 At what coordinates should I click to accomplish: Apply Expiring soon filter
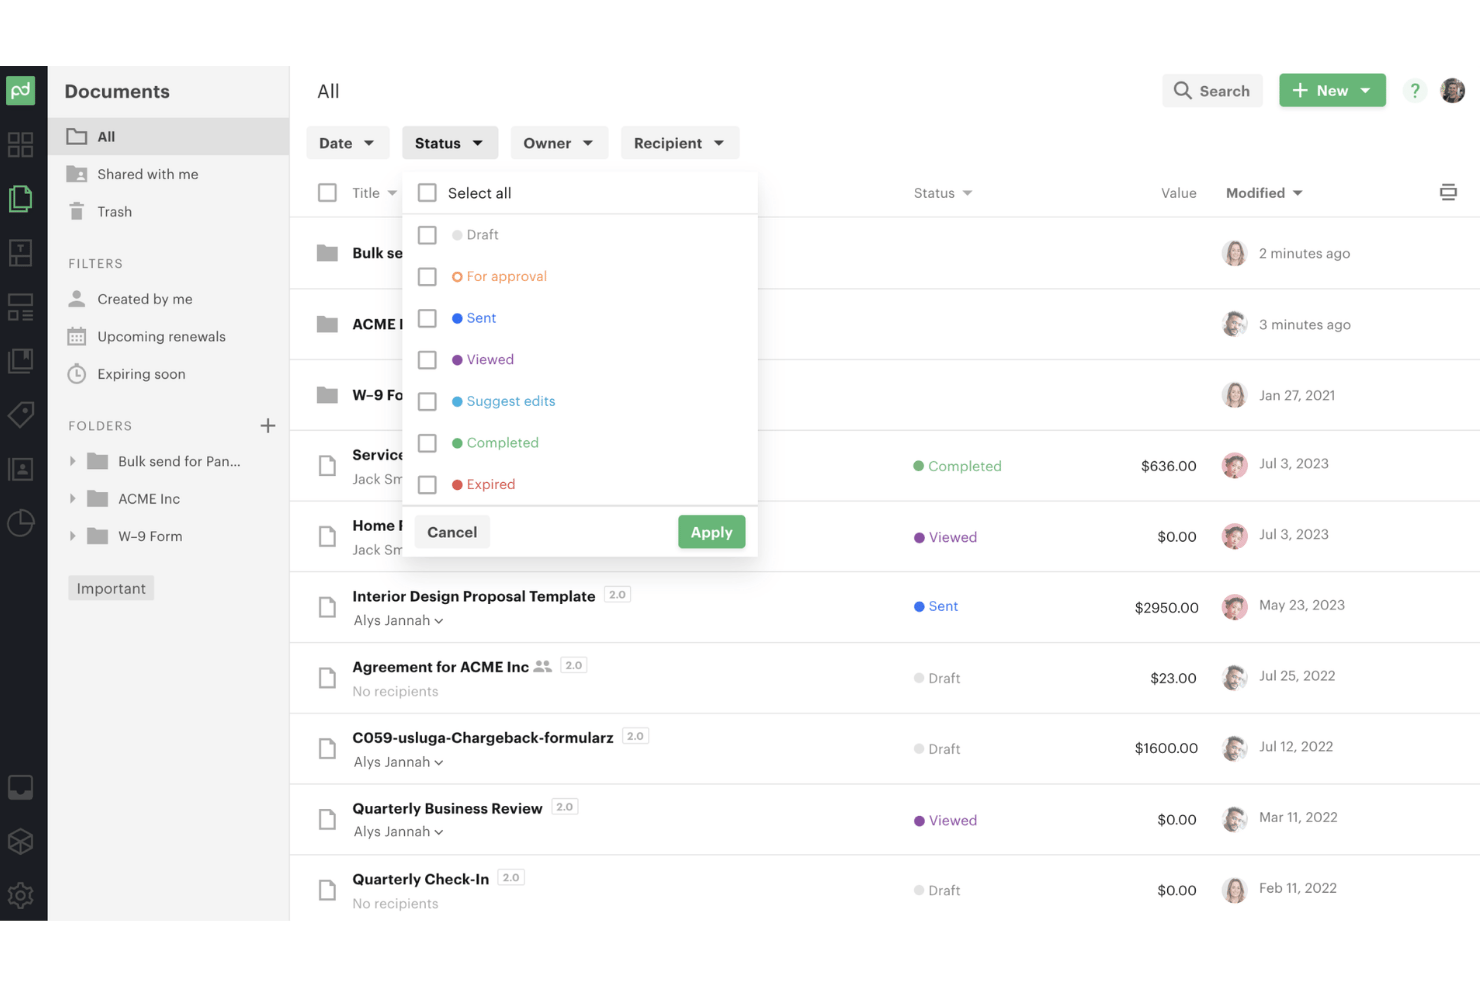[141, 374]
